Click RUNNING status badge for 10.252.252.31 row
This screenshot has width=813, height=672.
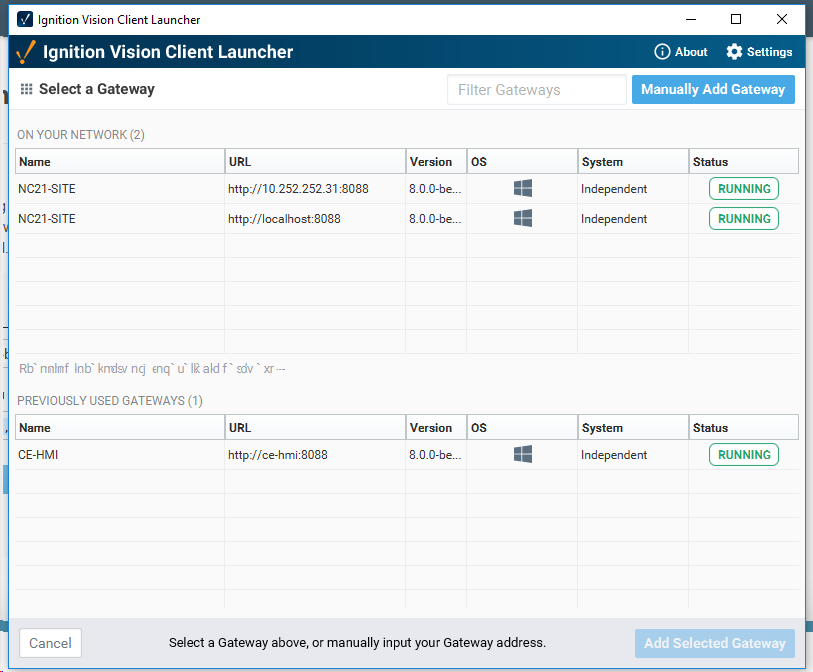(744, 189)
